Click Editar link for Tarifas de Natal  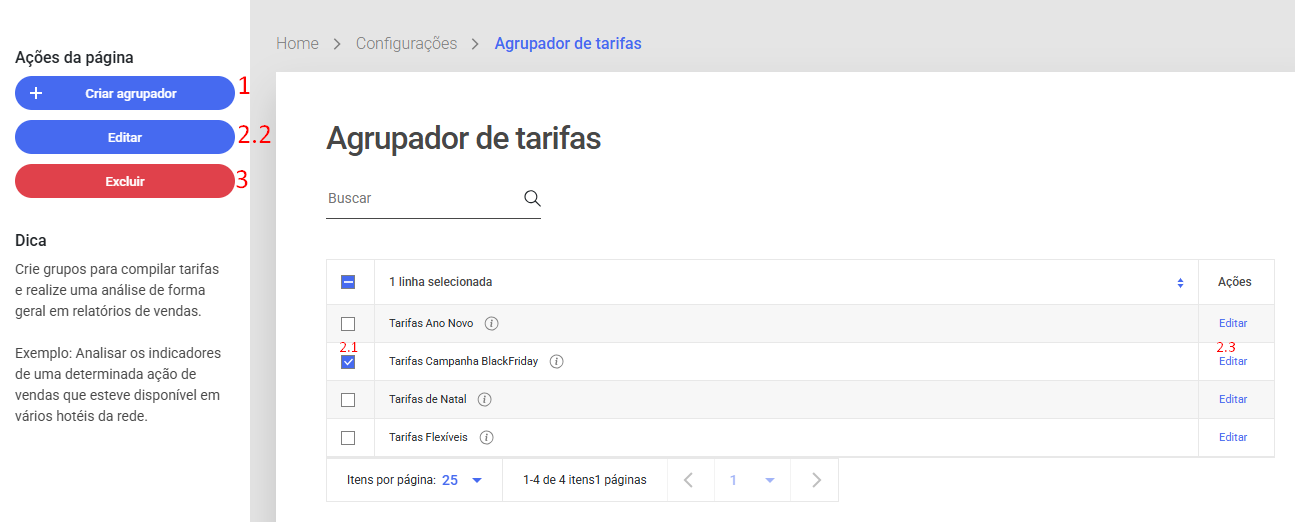pos(1232,400)
